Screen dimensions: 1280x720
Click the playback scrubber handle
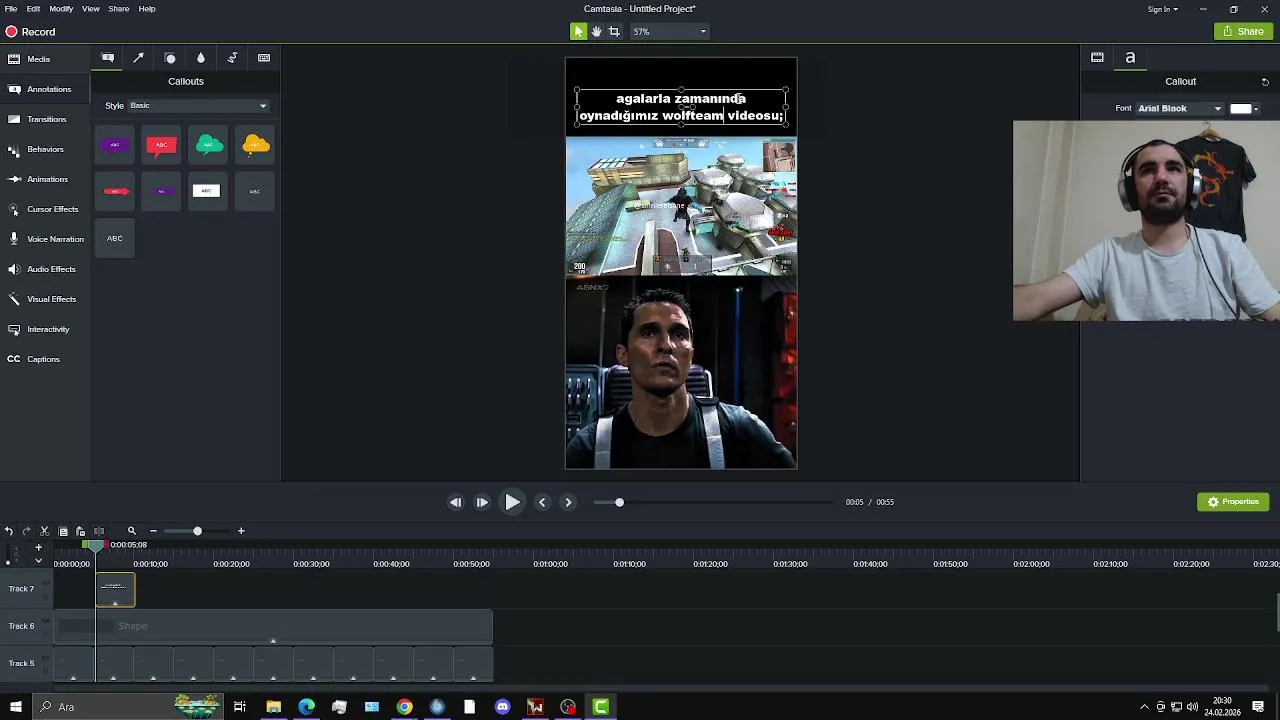[619, 502]
